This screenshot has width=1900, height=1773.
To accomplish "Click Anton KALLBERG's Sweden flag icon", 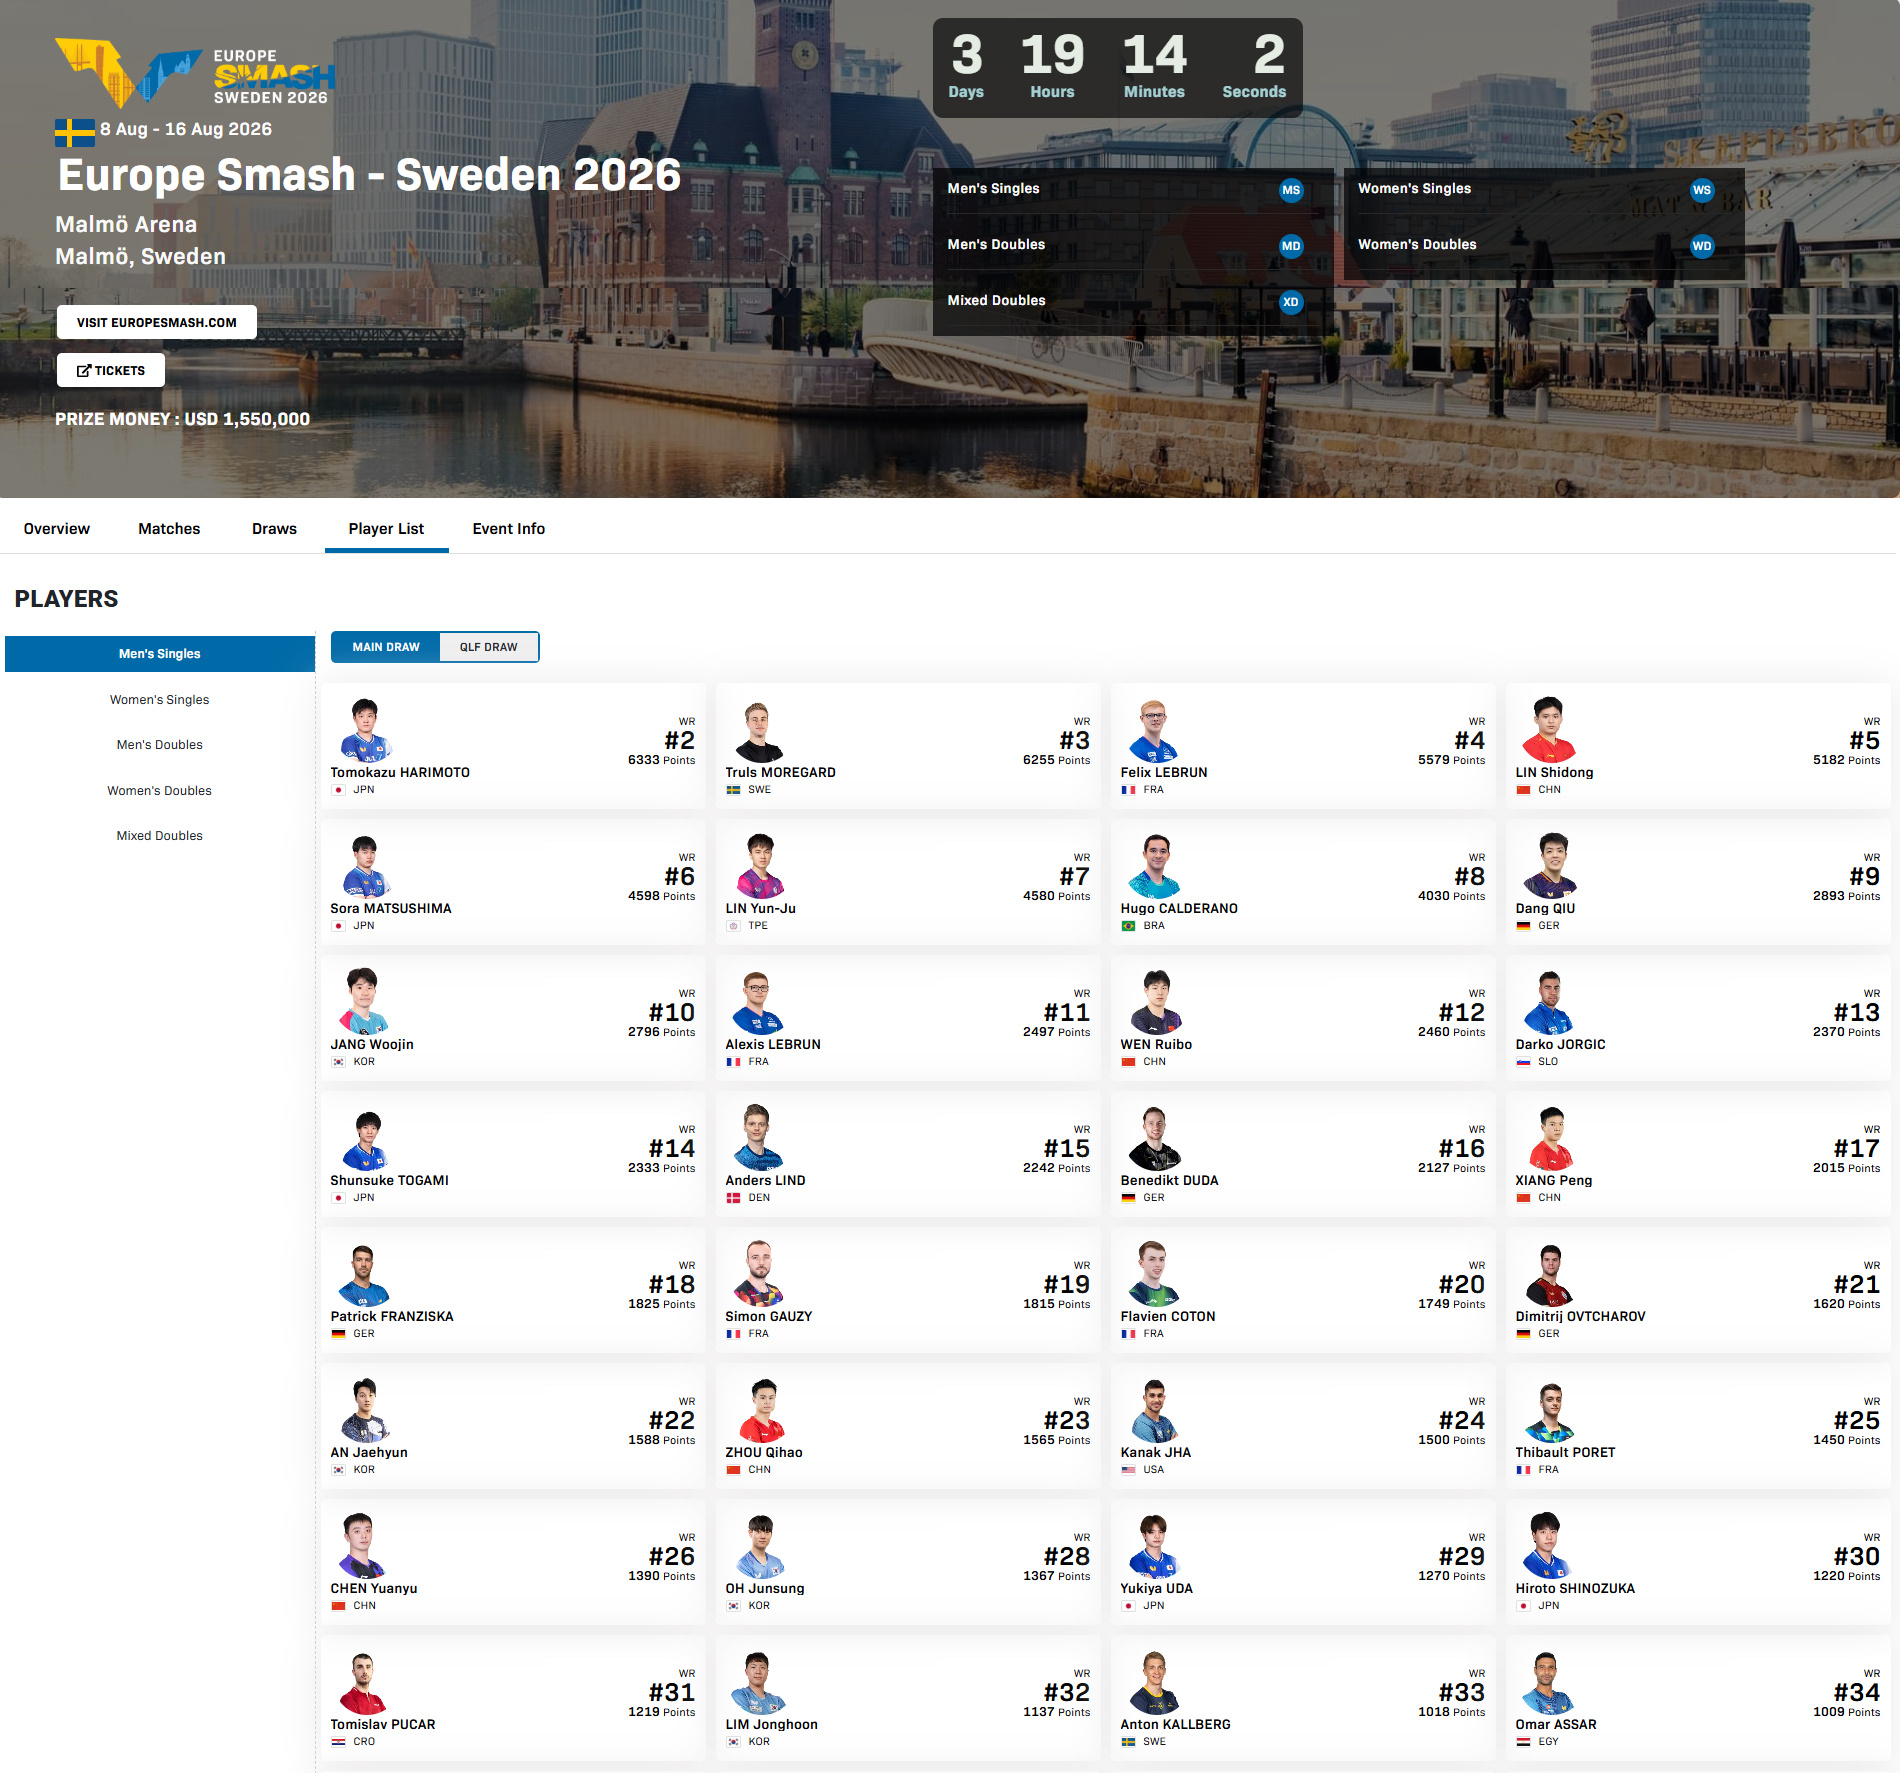I will [1129, 1742].
